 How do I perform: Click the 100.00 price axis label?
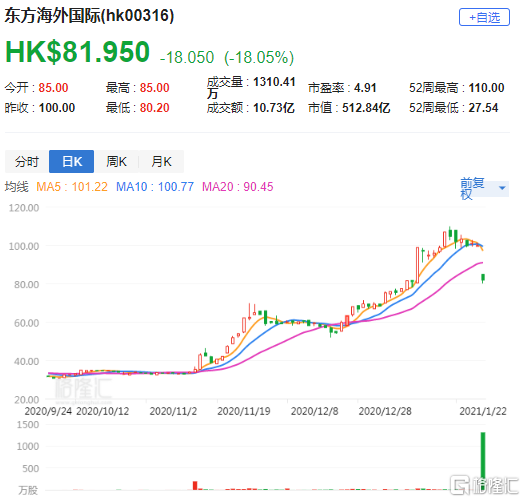click(24, 246)
